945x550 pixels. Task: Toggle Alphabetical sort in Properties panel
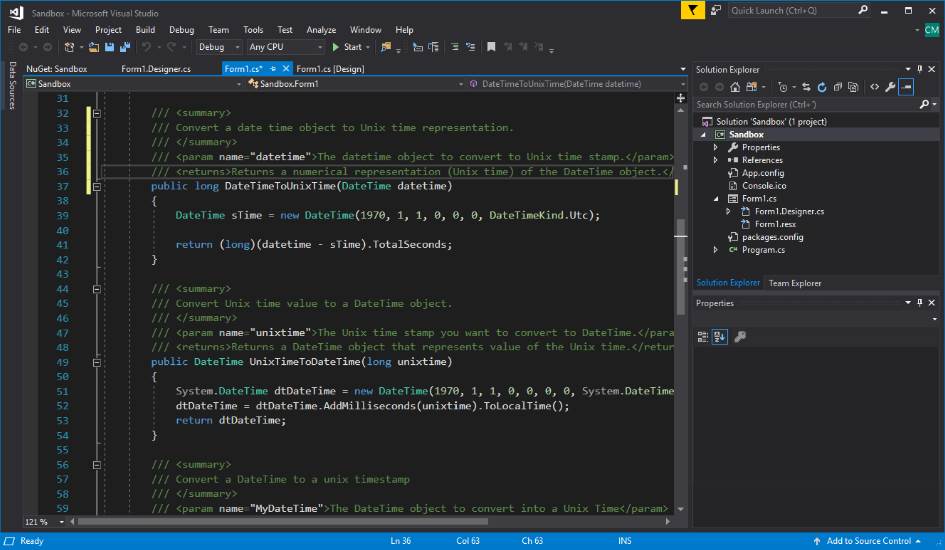tap(719, 337)
